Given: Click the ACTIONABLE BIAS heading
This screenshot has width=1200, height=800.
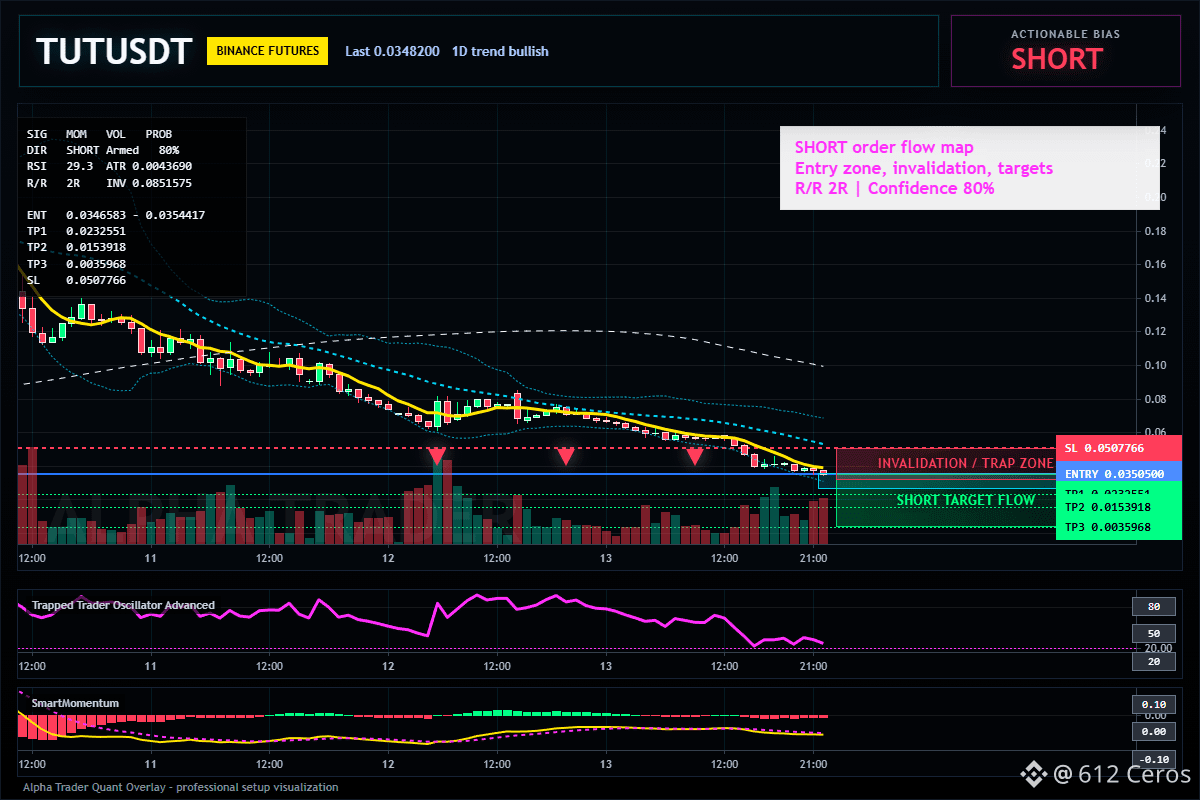Looking at the screenshot, I should (1065, 34).
